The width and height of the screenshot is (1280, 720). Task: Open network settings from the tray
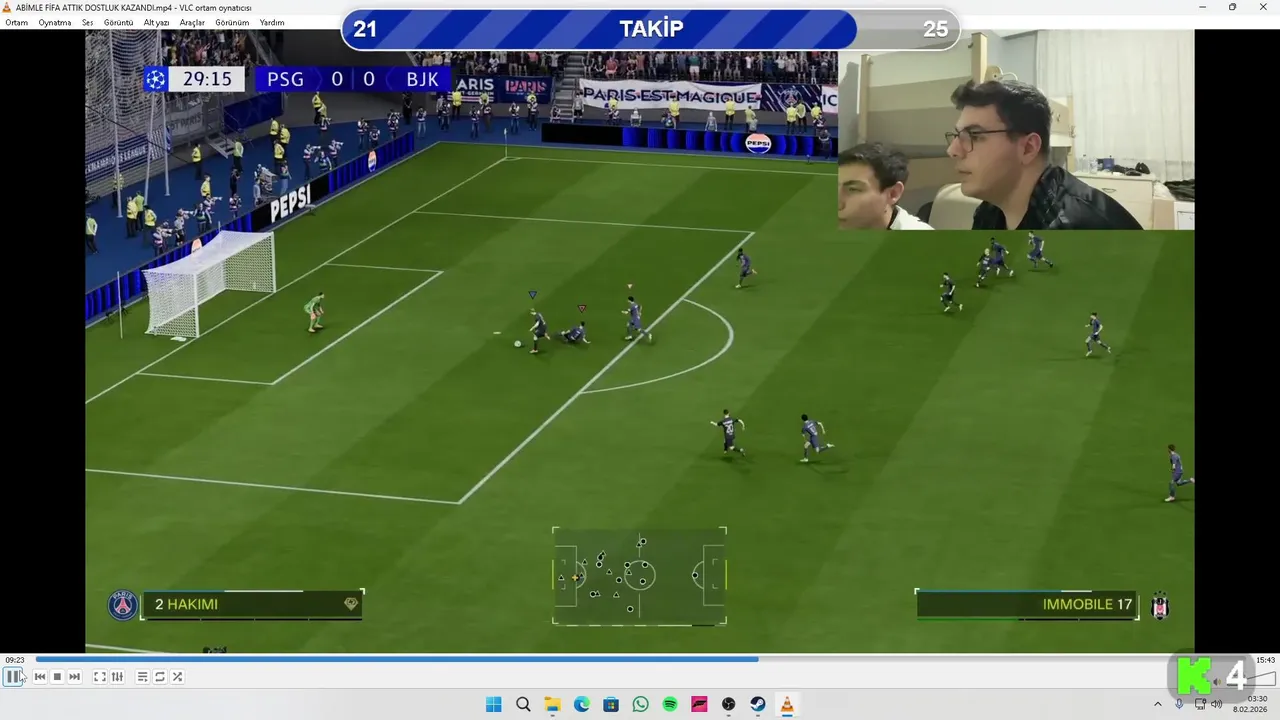coord(1200,704)
